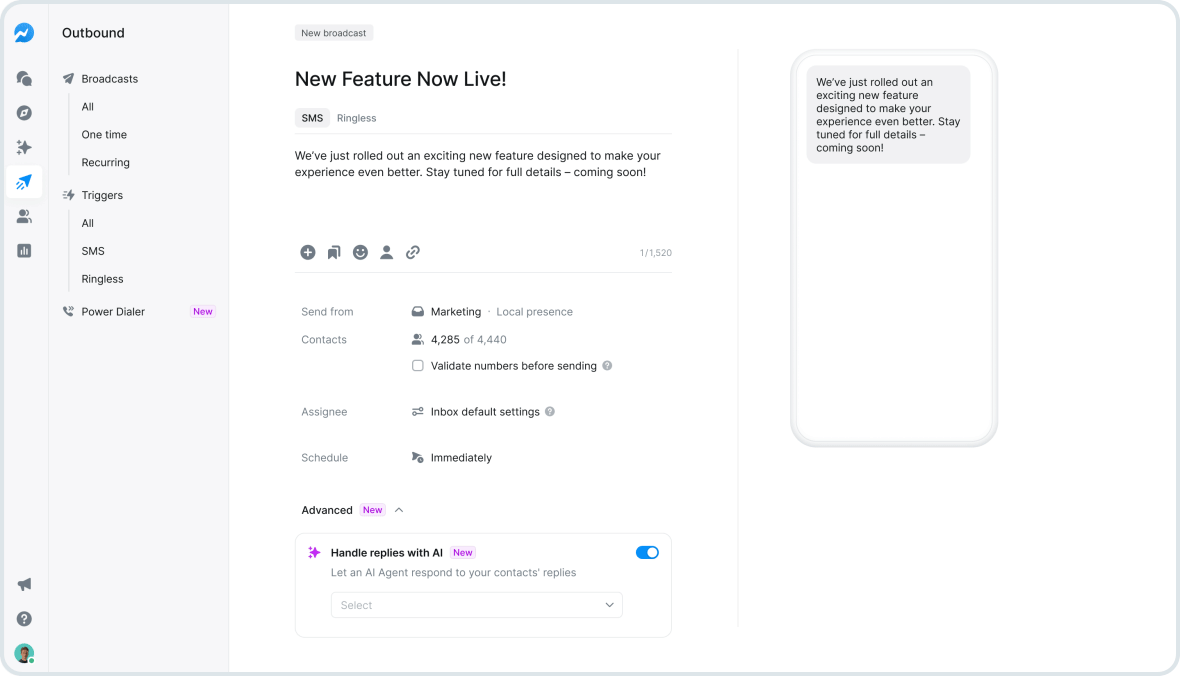Screen dimensions: 1180x676
Task: Click the broadcast title New Feature Now Live
Action: pyautogui.click(x=400, y=79)
